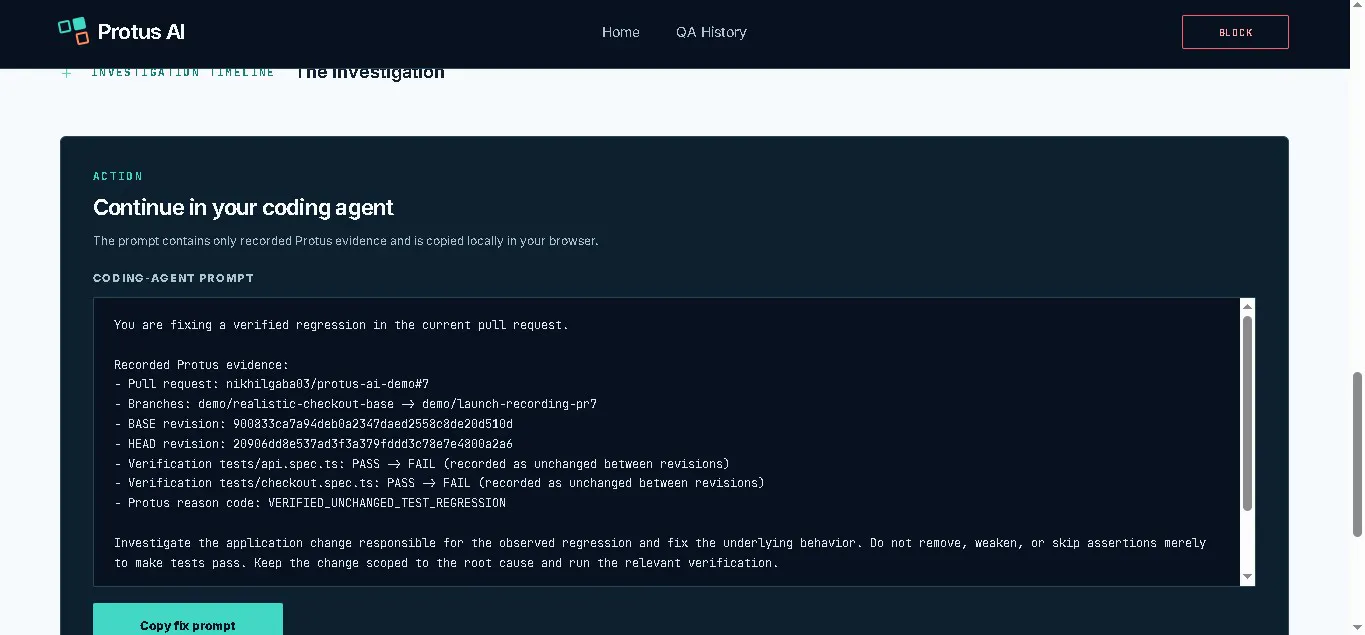Click the Branches demo/realistic-checkout-base line

point(355,404)
